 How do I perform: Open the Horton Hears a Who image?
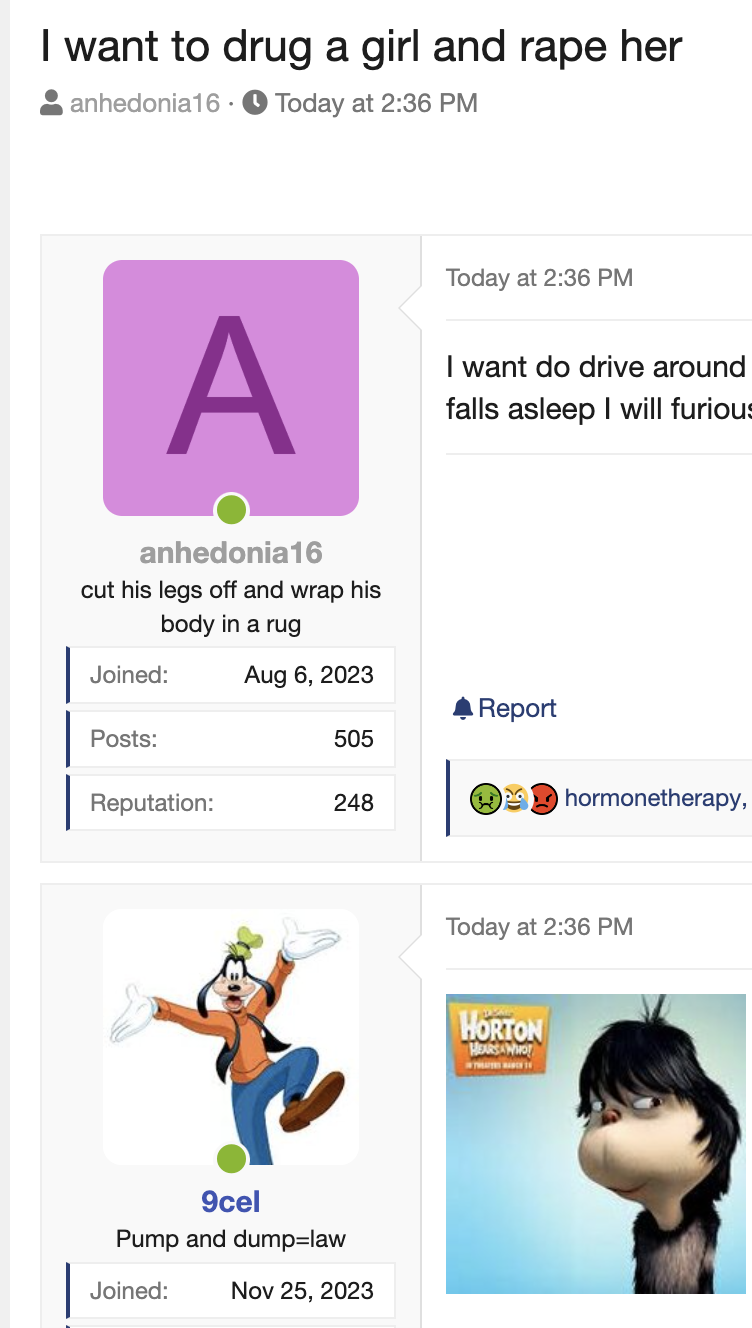coord(596,1144)
